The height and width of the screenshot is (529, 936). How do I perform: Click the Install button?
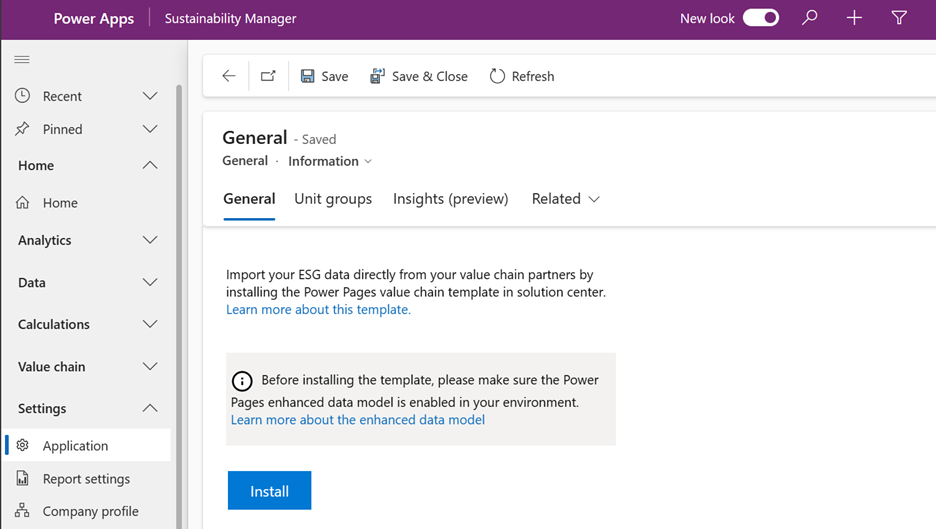[269, 490]
